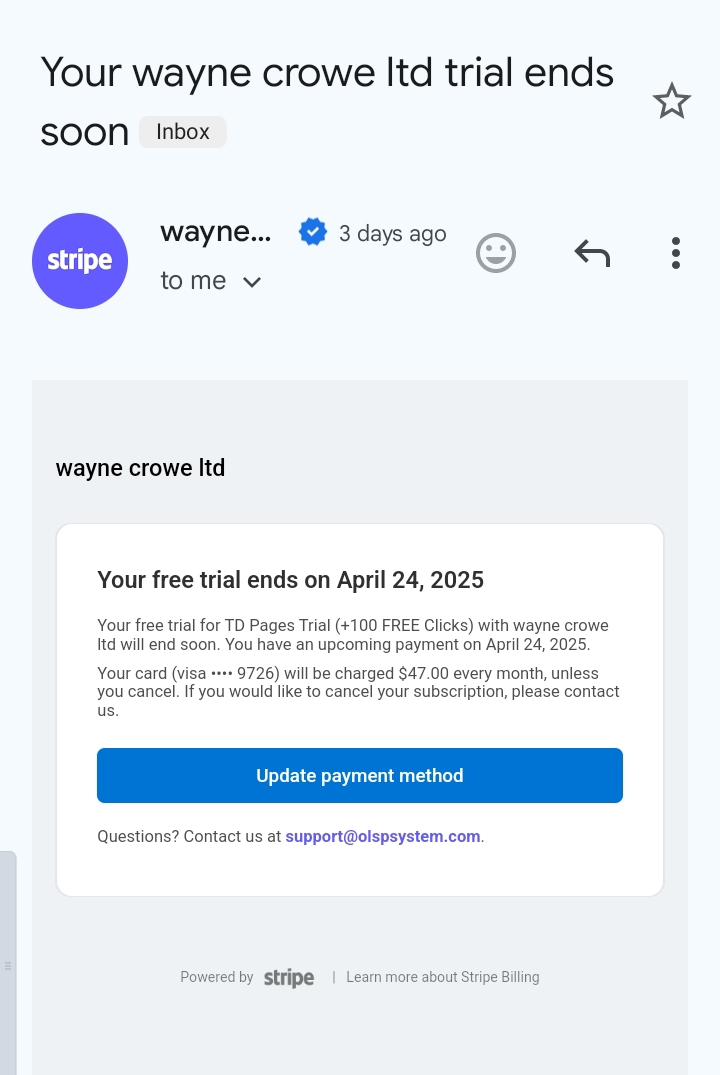This screenshot has height=1075, width=720.
Task: Open the three-dot more options menu
Action: pyautogui.click(x=676, y=253)
